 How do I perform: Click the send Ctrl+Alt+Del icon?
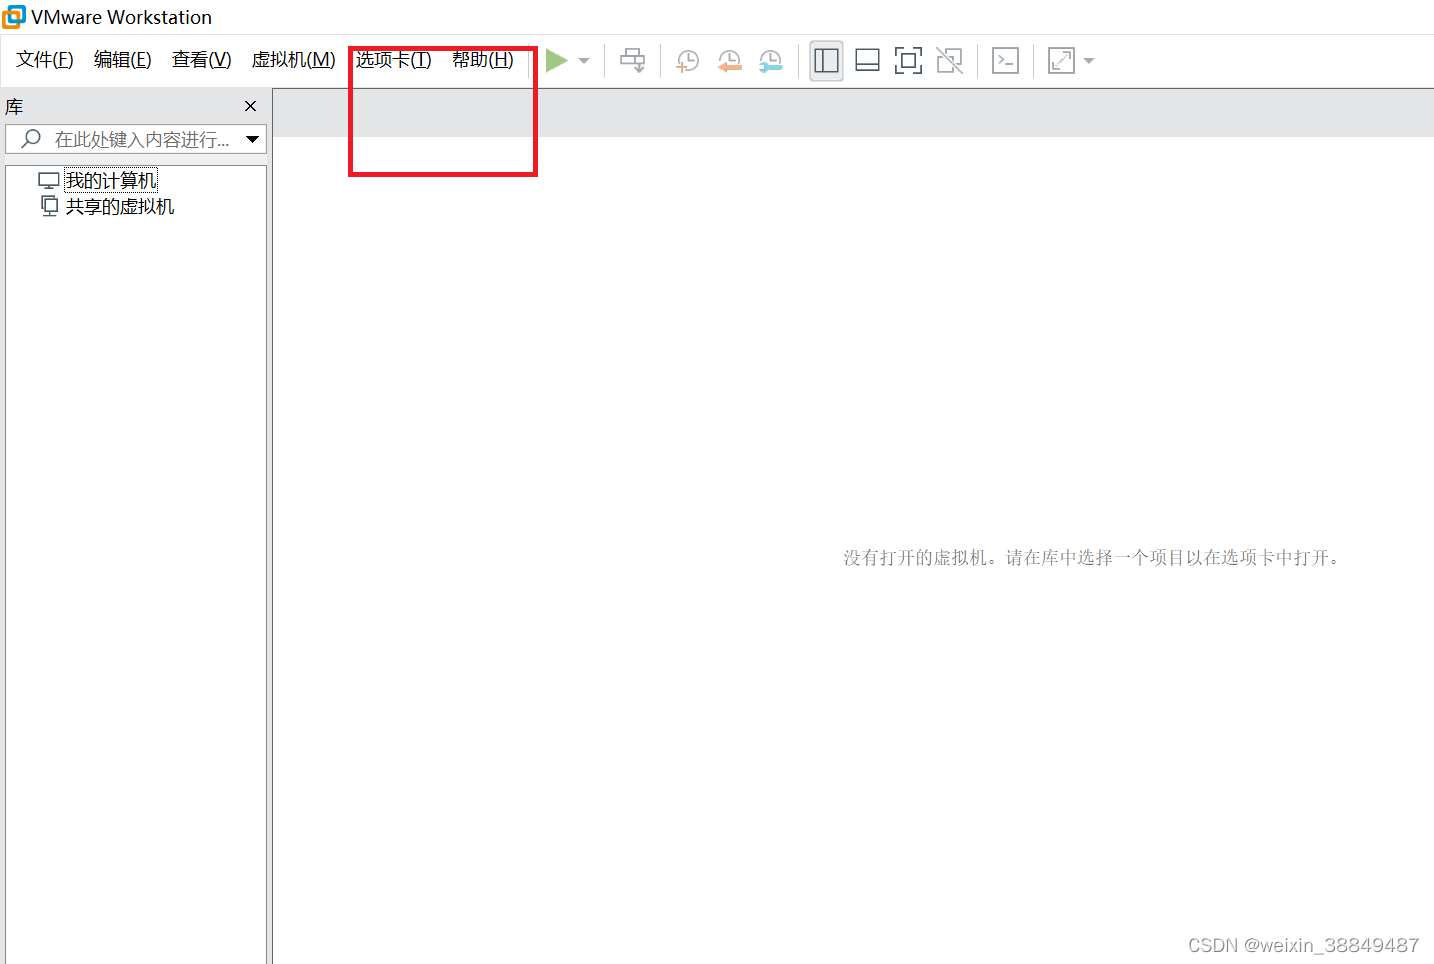click(633, 61)
